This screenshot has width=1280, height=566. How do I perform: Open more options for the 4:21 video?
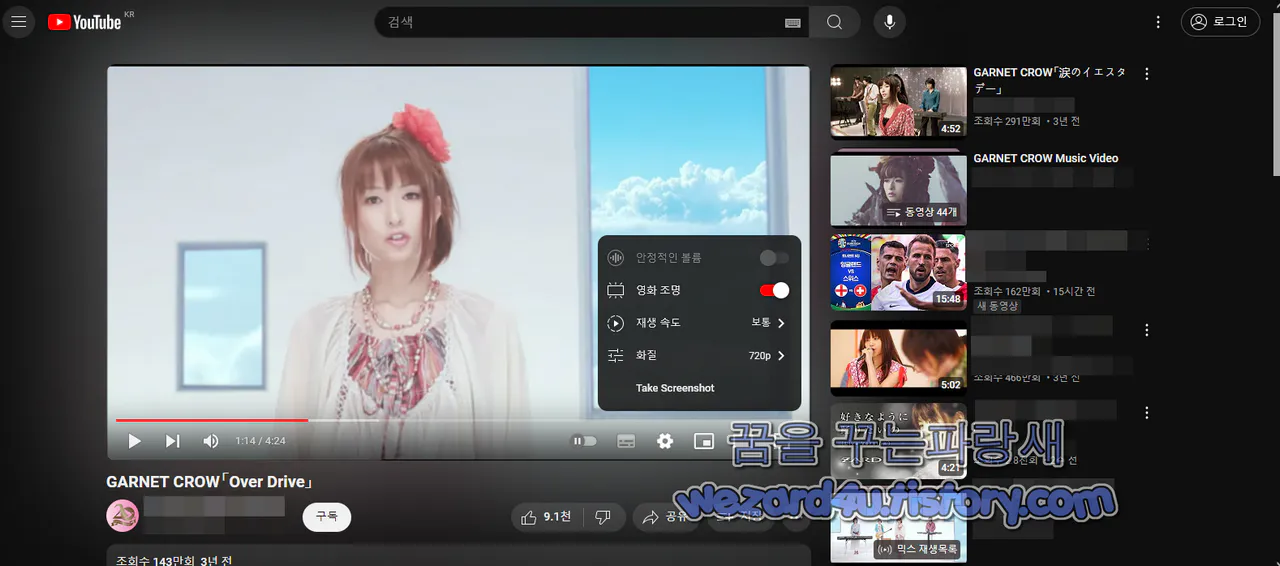coord(1147,413)
